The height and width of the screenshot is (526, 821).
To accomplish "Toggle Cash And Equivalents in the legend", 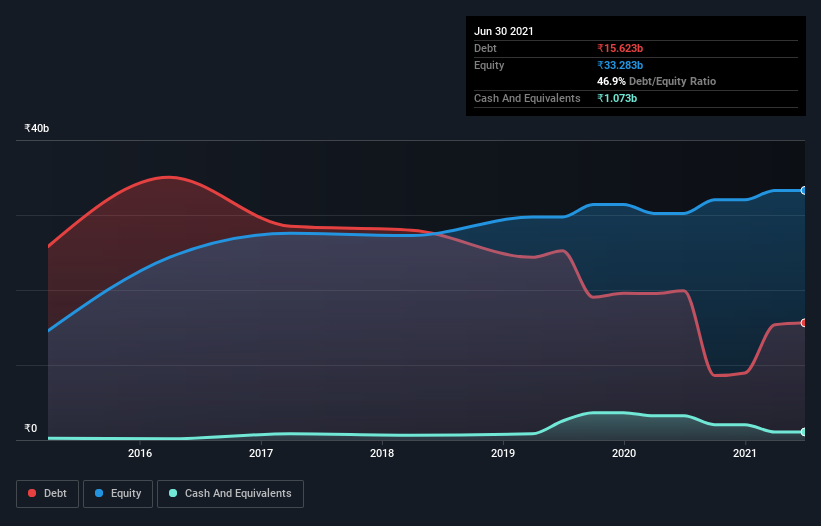I will (230, 494).
